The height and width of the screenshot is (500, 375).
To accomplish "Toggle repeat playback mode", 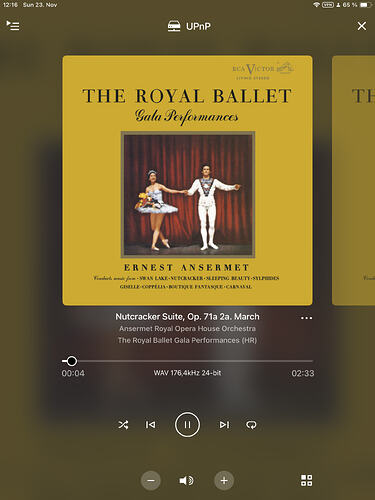I will [x=251, y=425].
